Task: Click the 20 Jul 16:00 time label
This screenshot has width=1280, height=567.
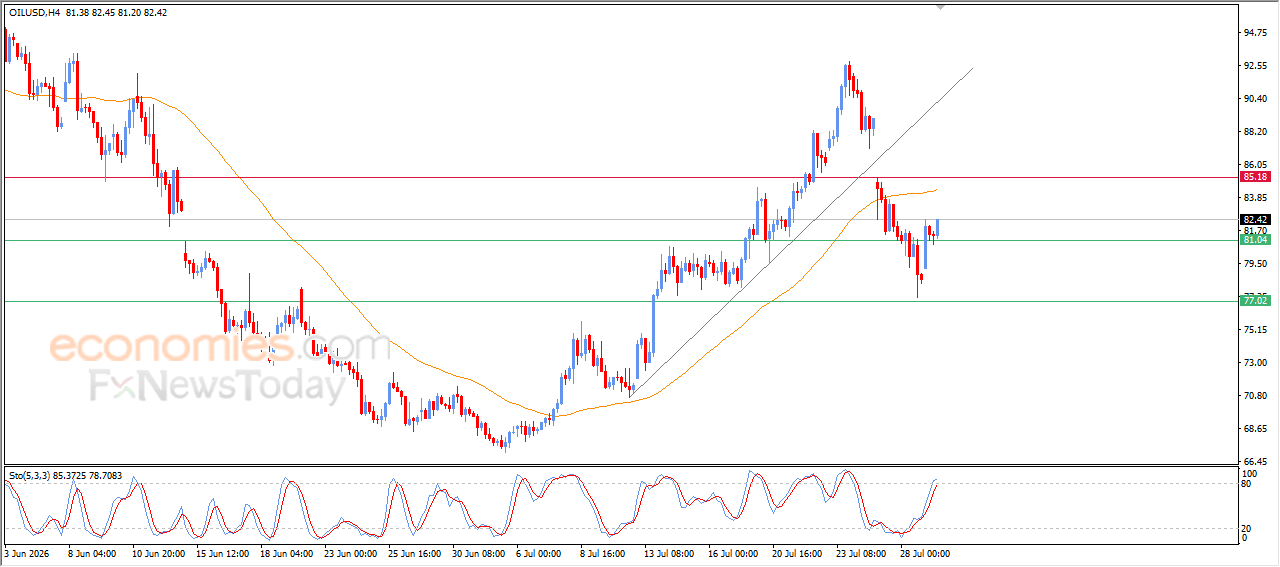Action: click(798, 552)
